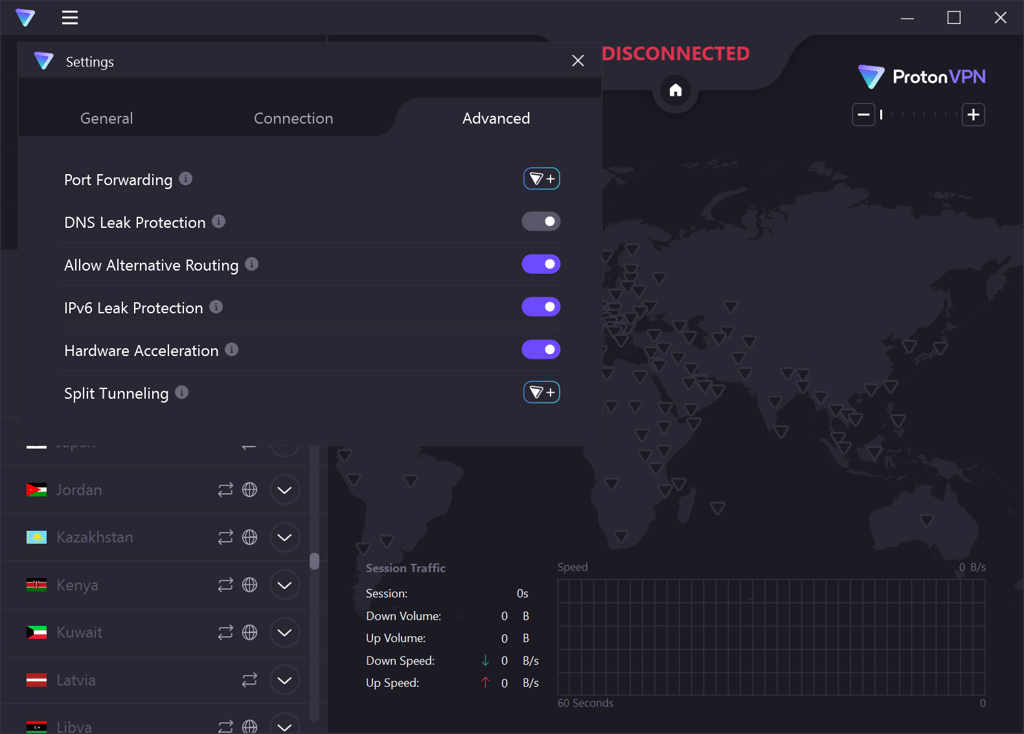Click the Speed graph area
The height and width of the screenshot is (734, 1024).
(771, 637)
